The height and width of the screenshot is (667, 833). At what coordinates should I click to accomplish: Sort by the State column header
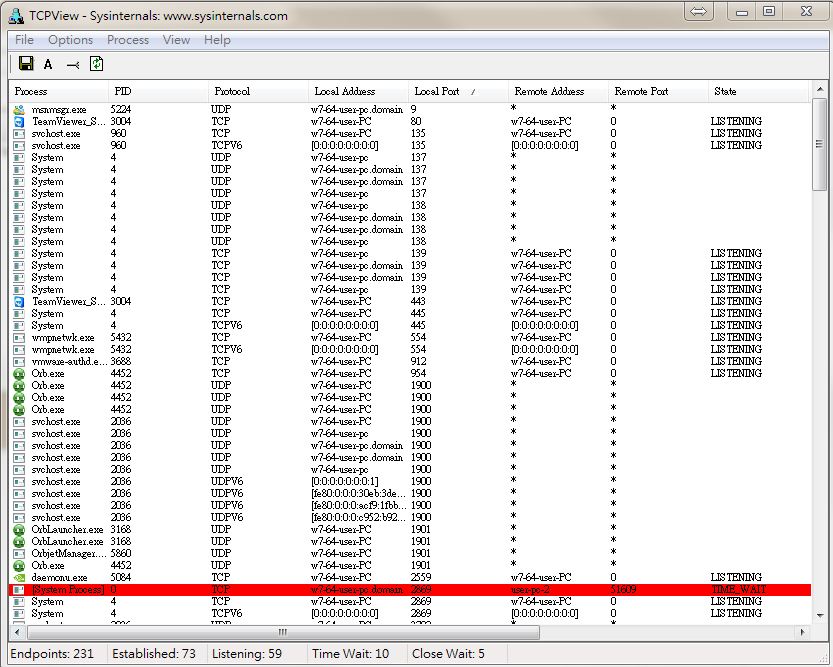(x=758, y=91)
